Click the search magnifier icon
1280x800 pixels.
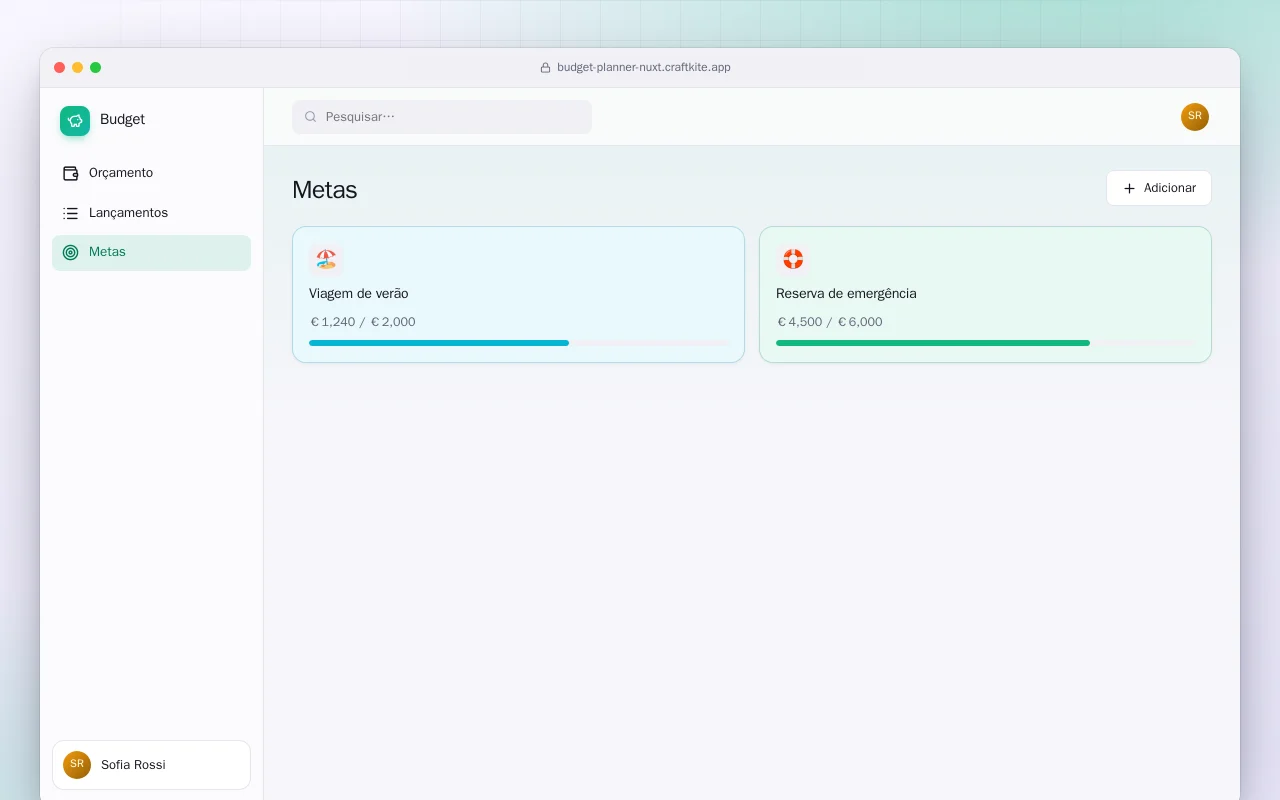click(x=311, y=117)
